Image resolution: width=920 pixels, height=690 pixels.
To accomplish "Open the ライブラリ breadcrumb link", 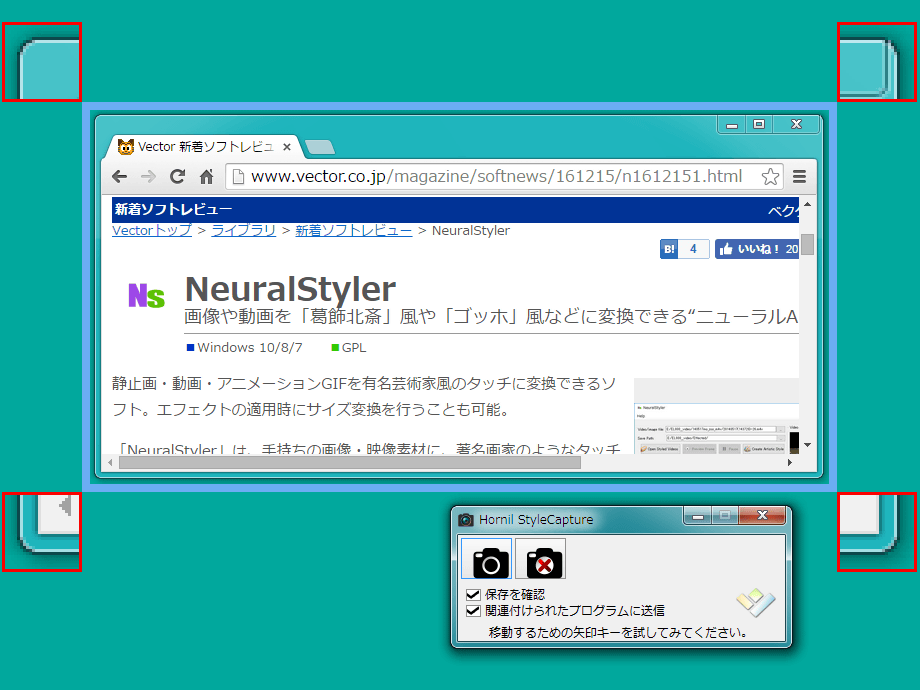I will click(x=243, y=231).
